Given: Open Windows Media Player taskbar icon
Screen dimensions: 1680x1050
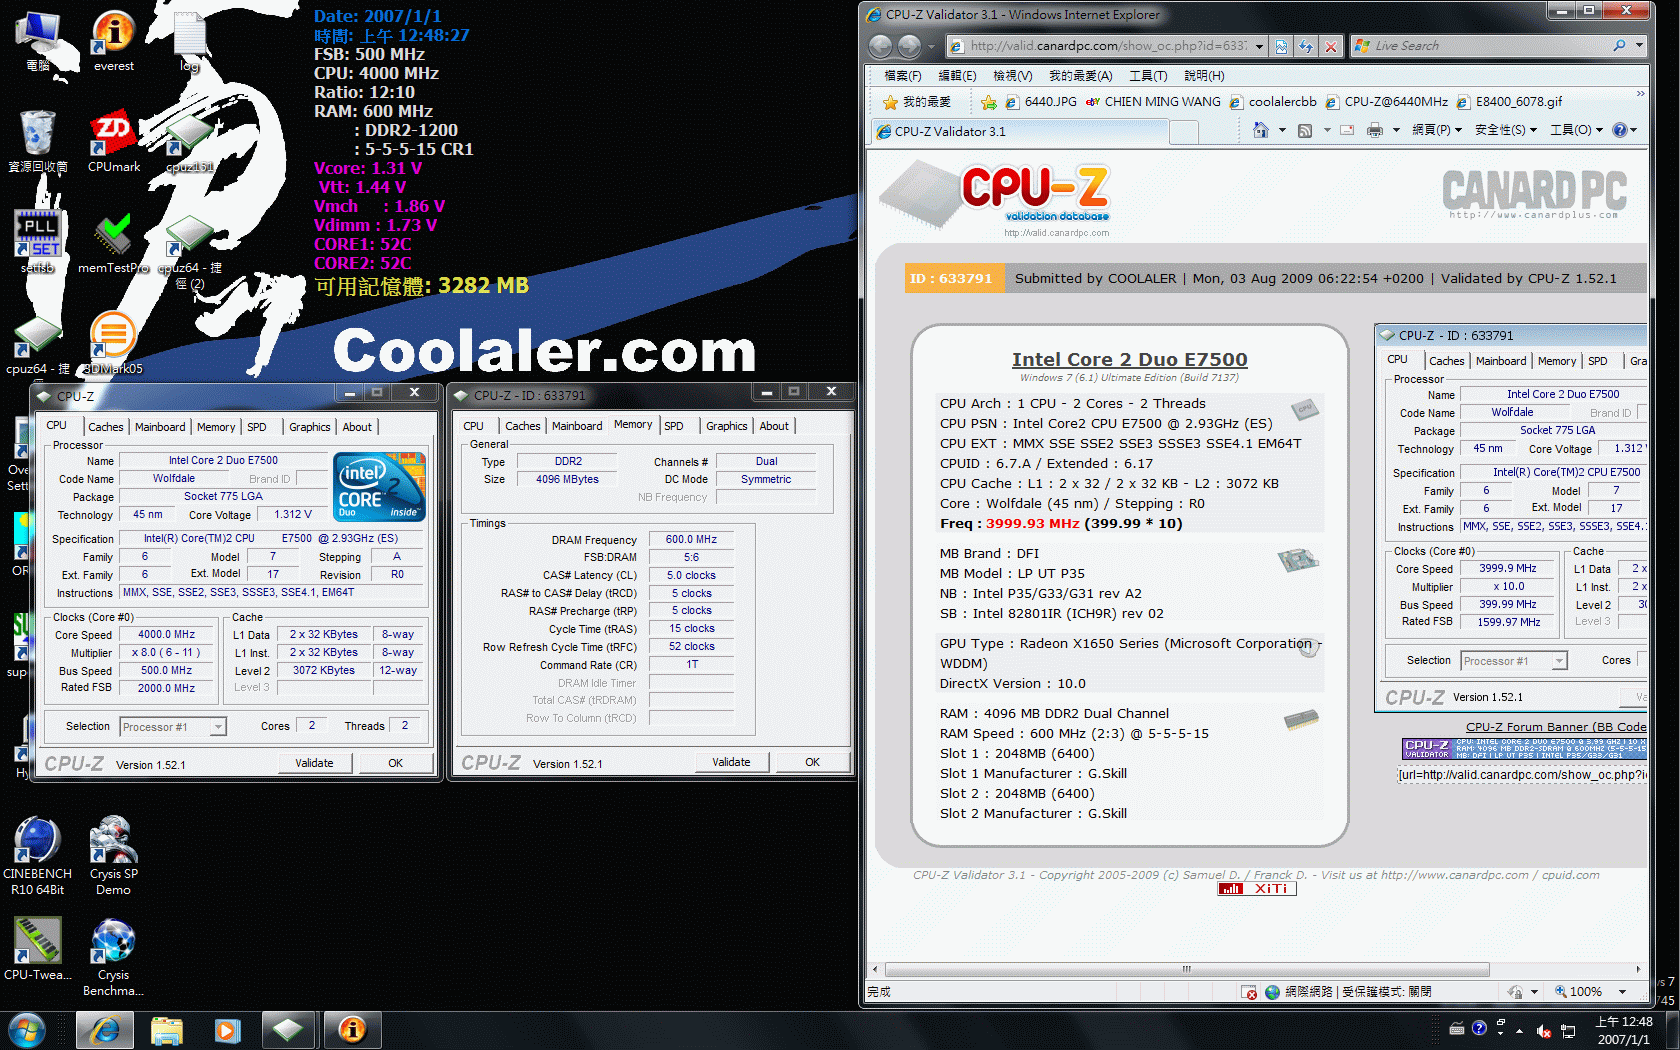Looking at the screenshot, I should (228, 1030).
